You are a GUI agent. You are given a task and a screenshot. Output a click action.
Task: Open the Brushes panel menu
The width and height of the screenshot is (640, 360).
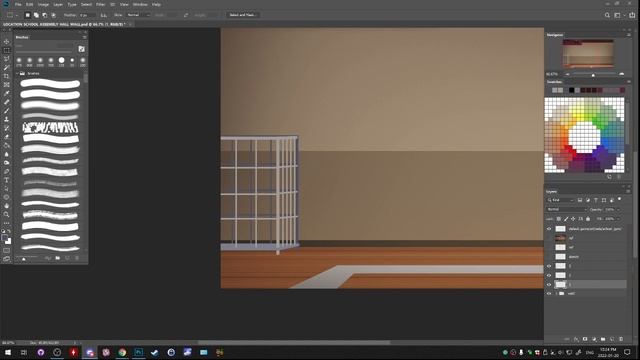click(84, 37)
